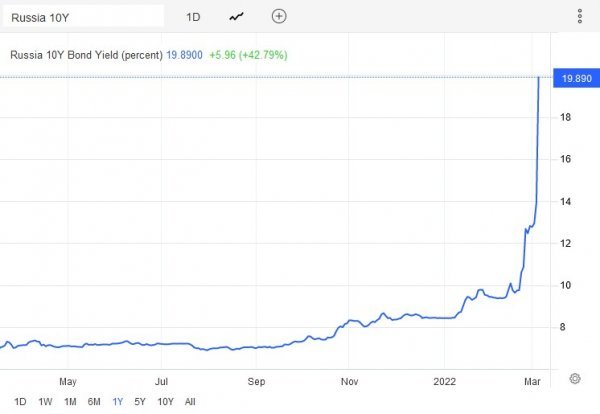Open the three-dot options menu
600x414 pixels.
click(x=580, y=16)
